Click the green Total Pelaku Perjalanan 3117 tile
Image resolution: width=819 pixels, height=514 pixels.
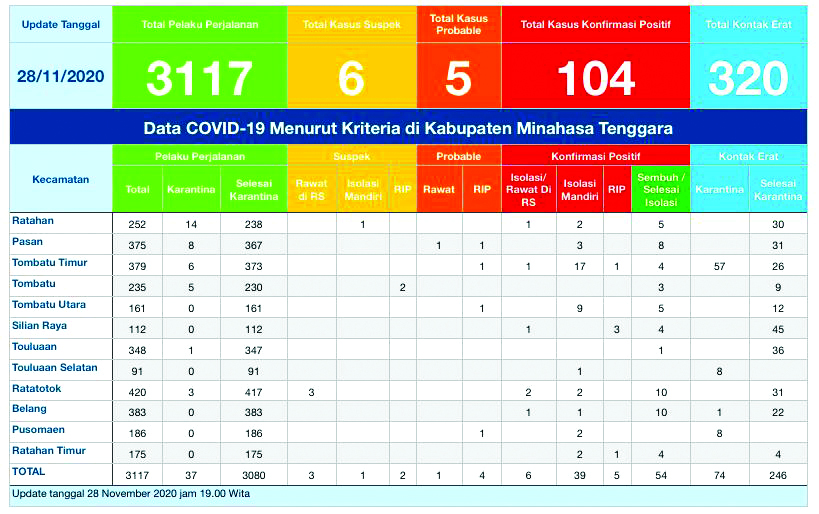pos(198,60)
